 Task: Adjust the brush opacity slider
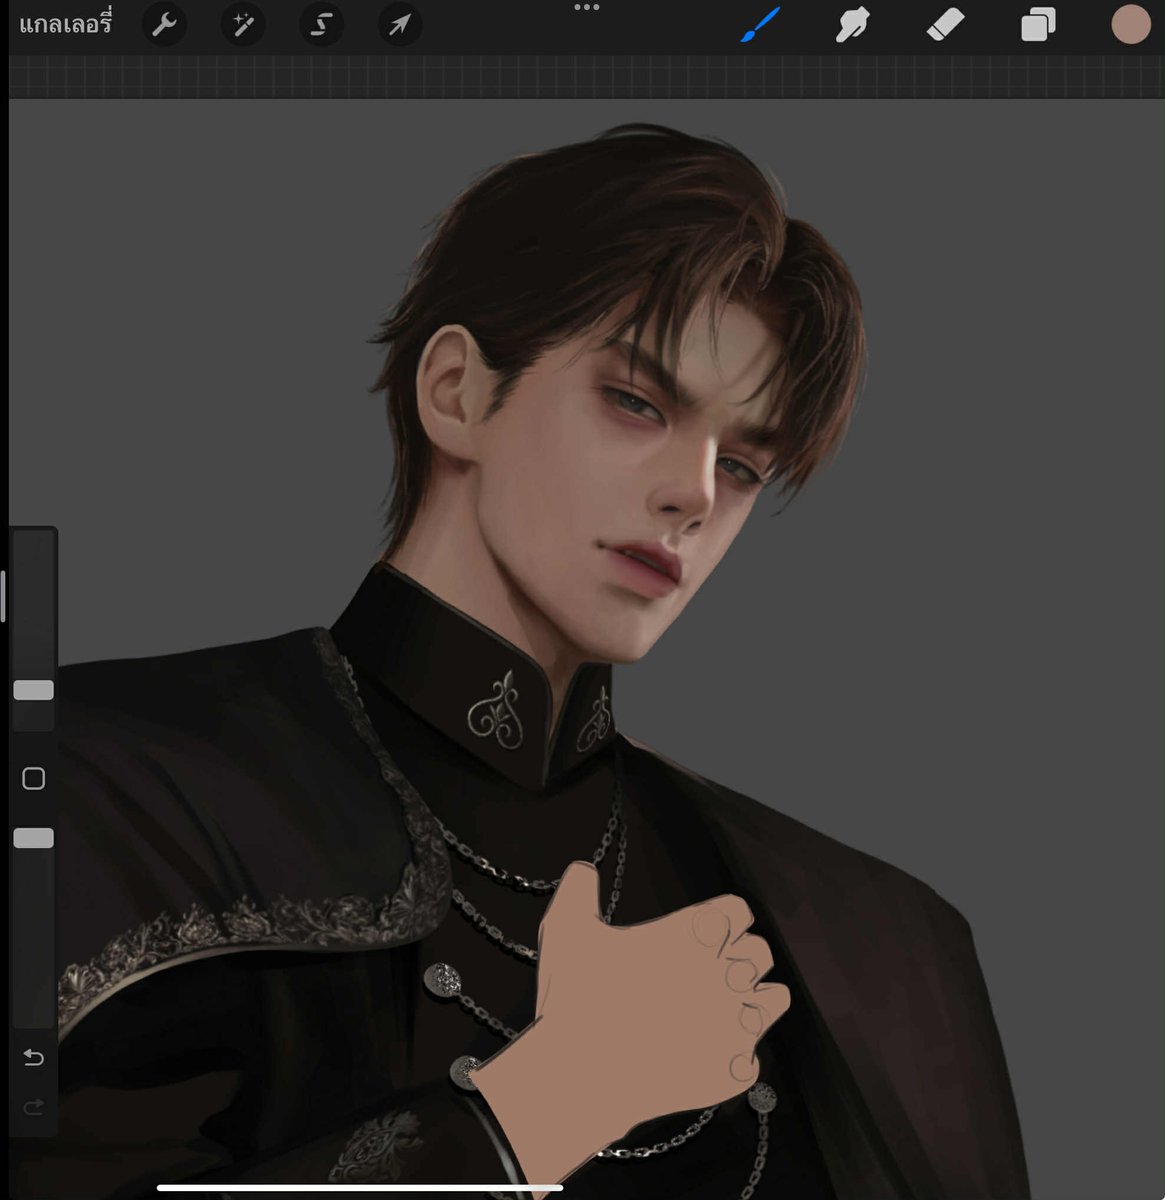(x=34, y=838)
